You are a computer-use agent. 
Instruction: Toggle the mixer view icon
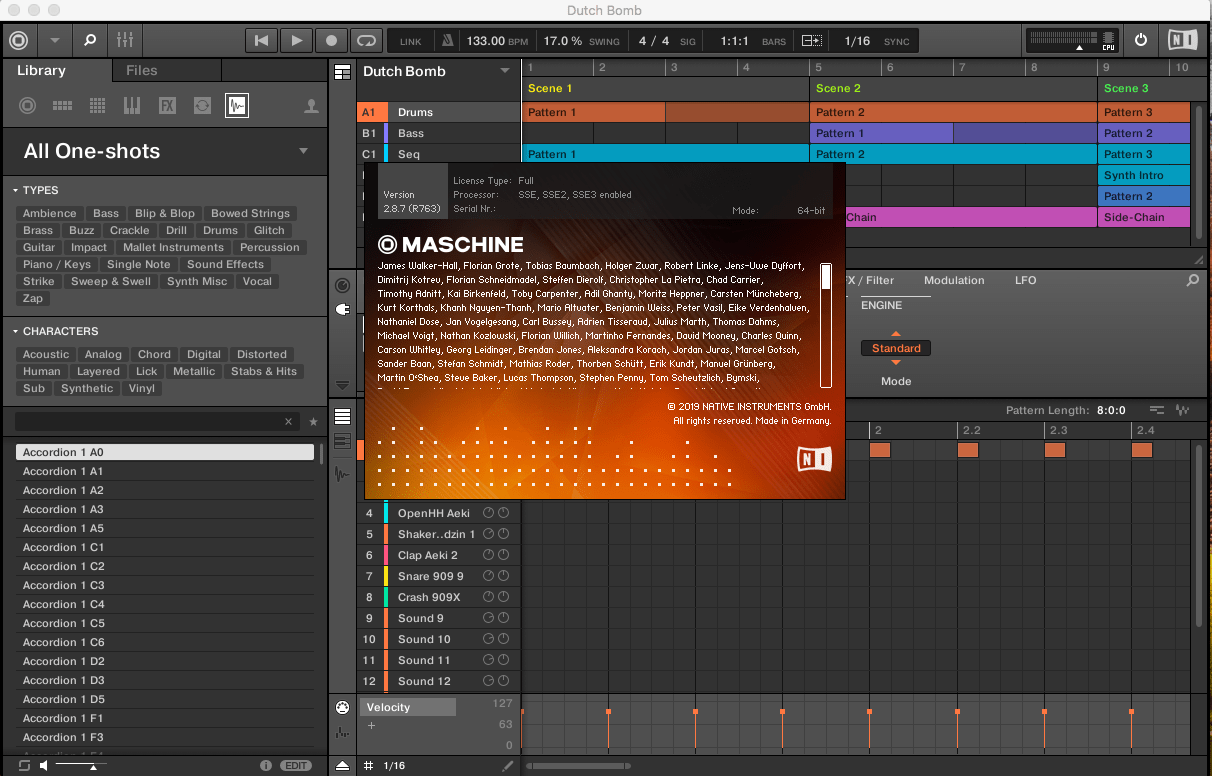pyautogui.click(x=125, y=41)
